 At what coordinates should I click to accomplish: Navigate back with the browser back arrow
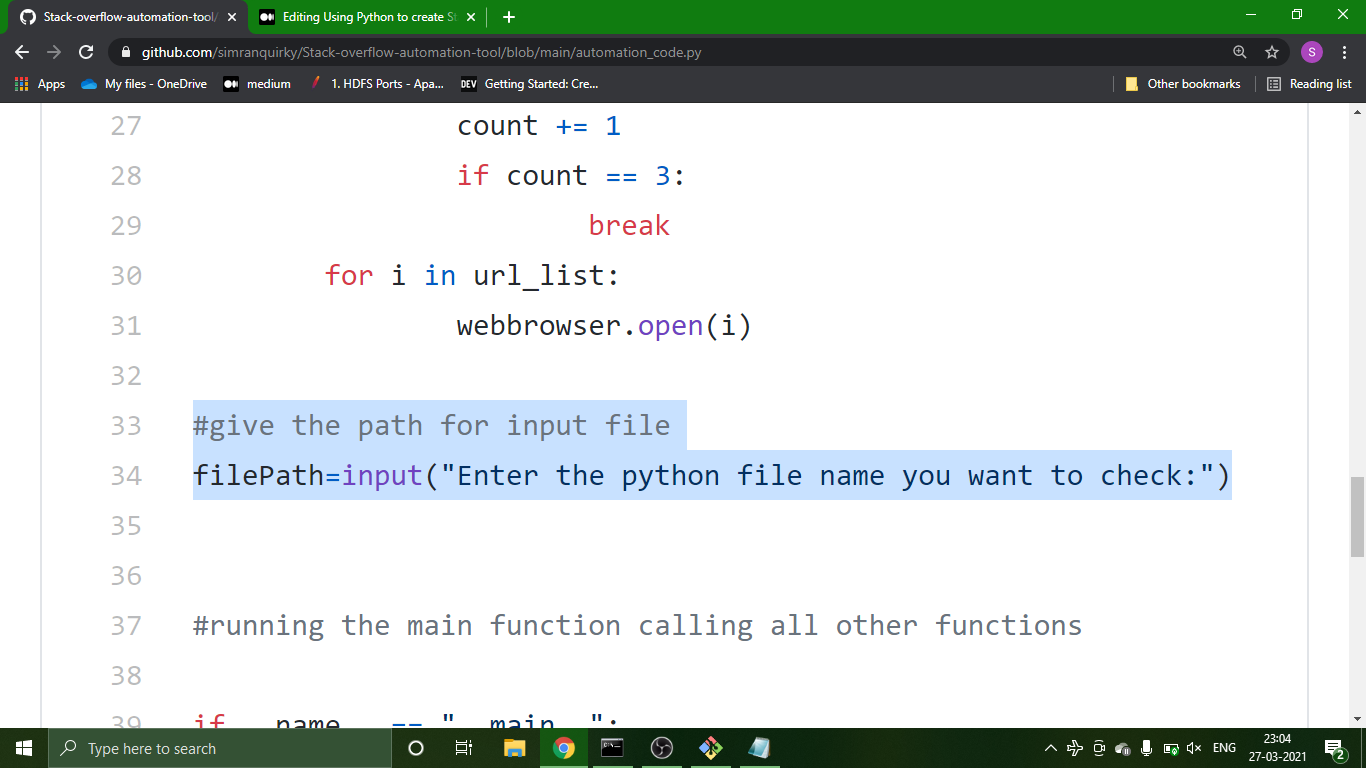click(21, 52)
